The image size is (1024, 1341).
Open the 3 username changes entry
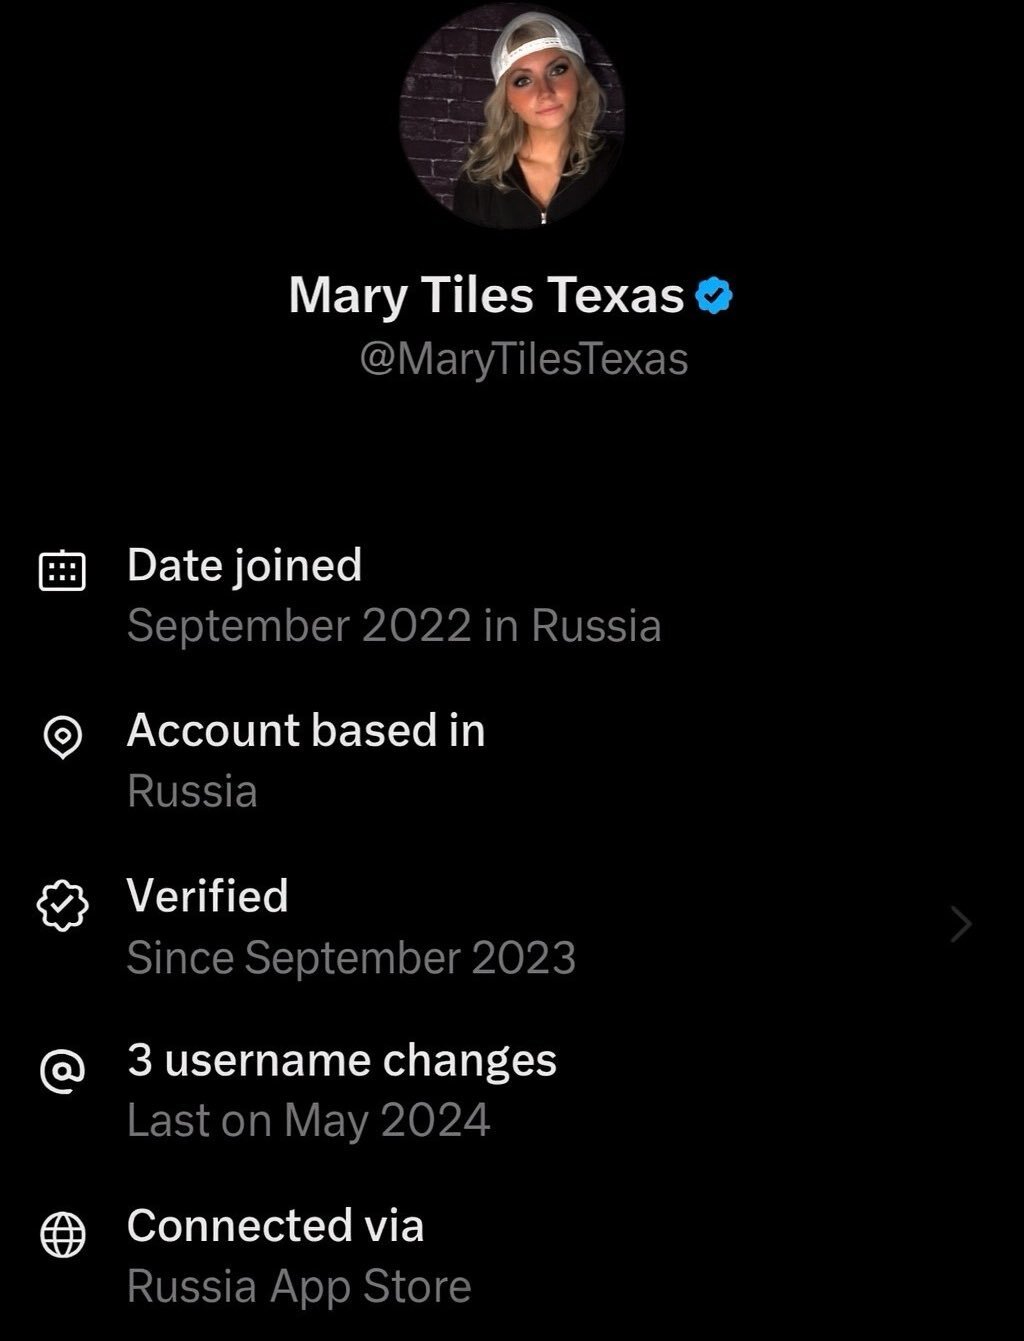coord(341,1060)
